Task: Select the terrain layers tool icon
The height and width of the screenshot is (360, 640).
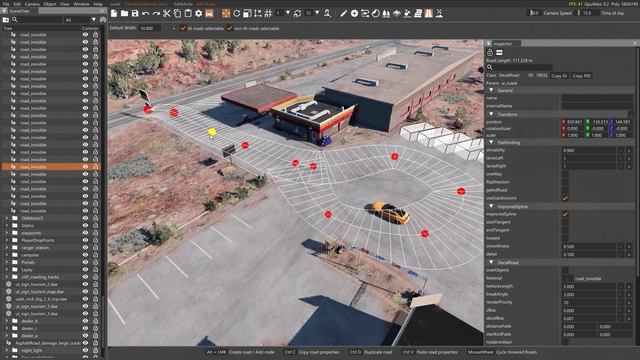Action: point(397,13)
